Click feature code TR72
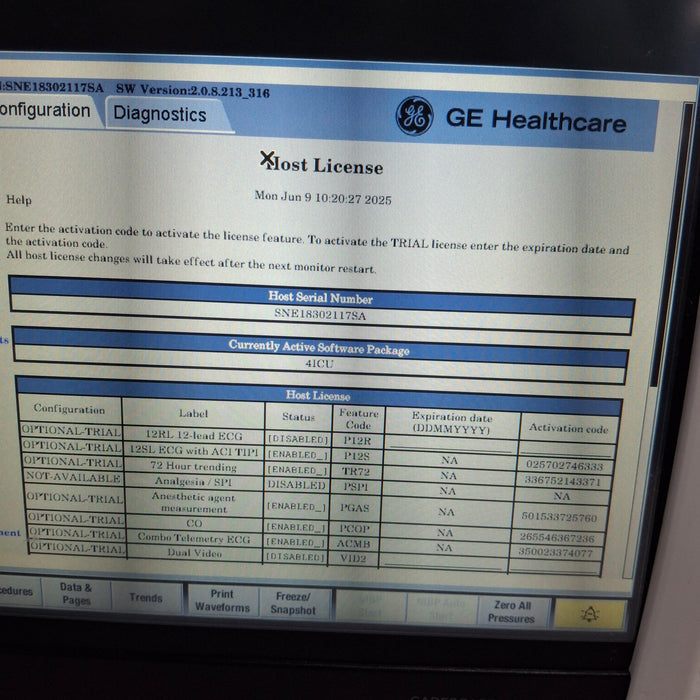This screenshot has width=700, height=700. pyautogui.click(x=356, y=471)
